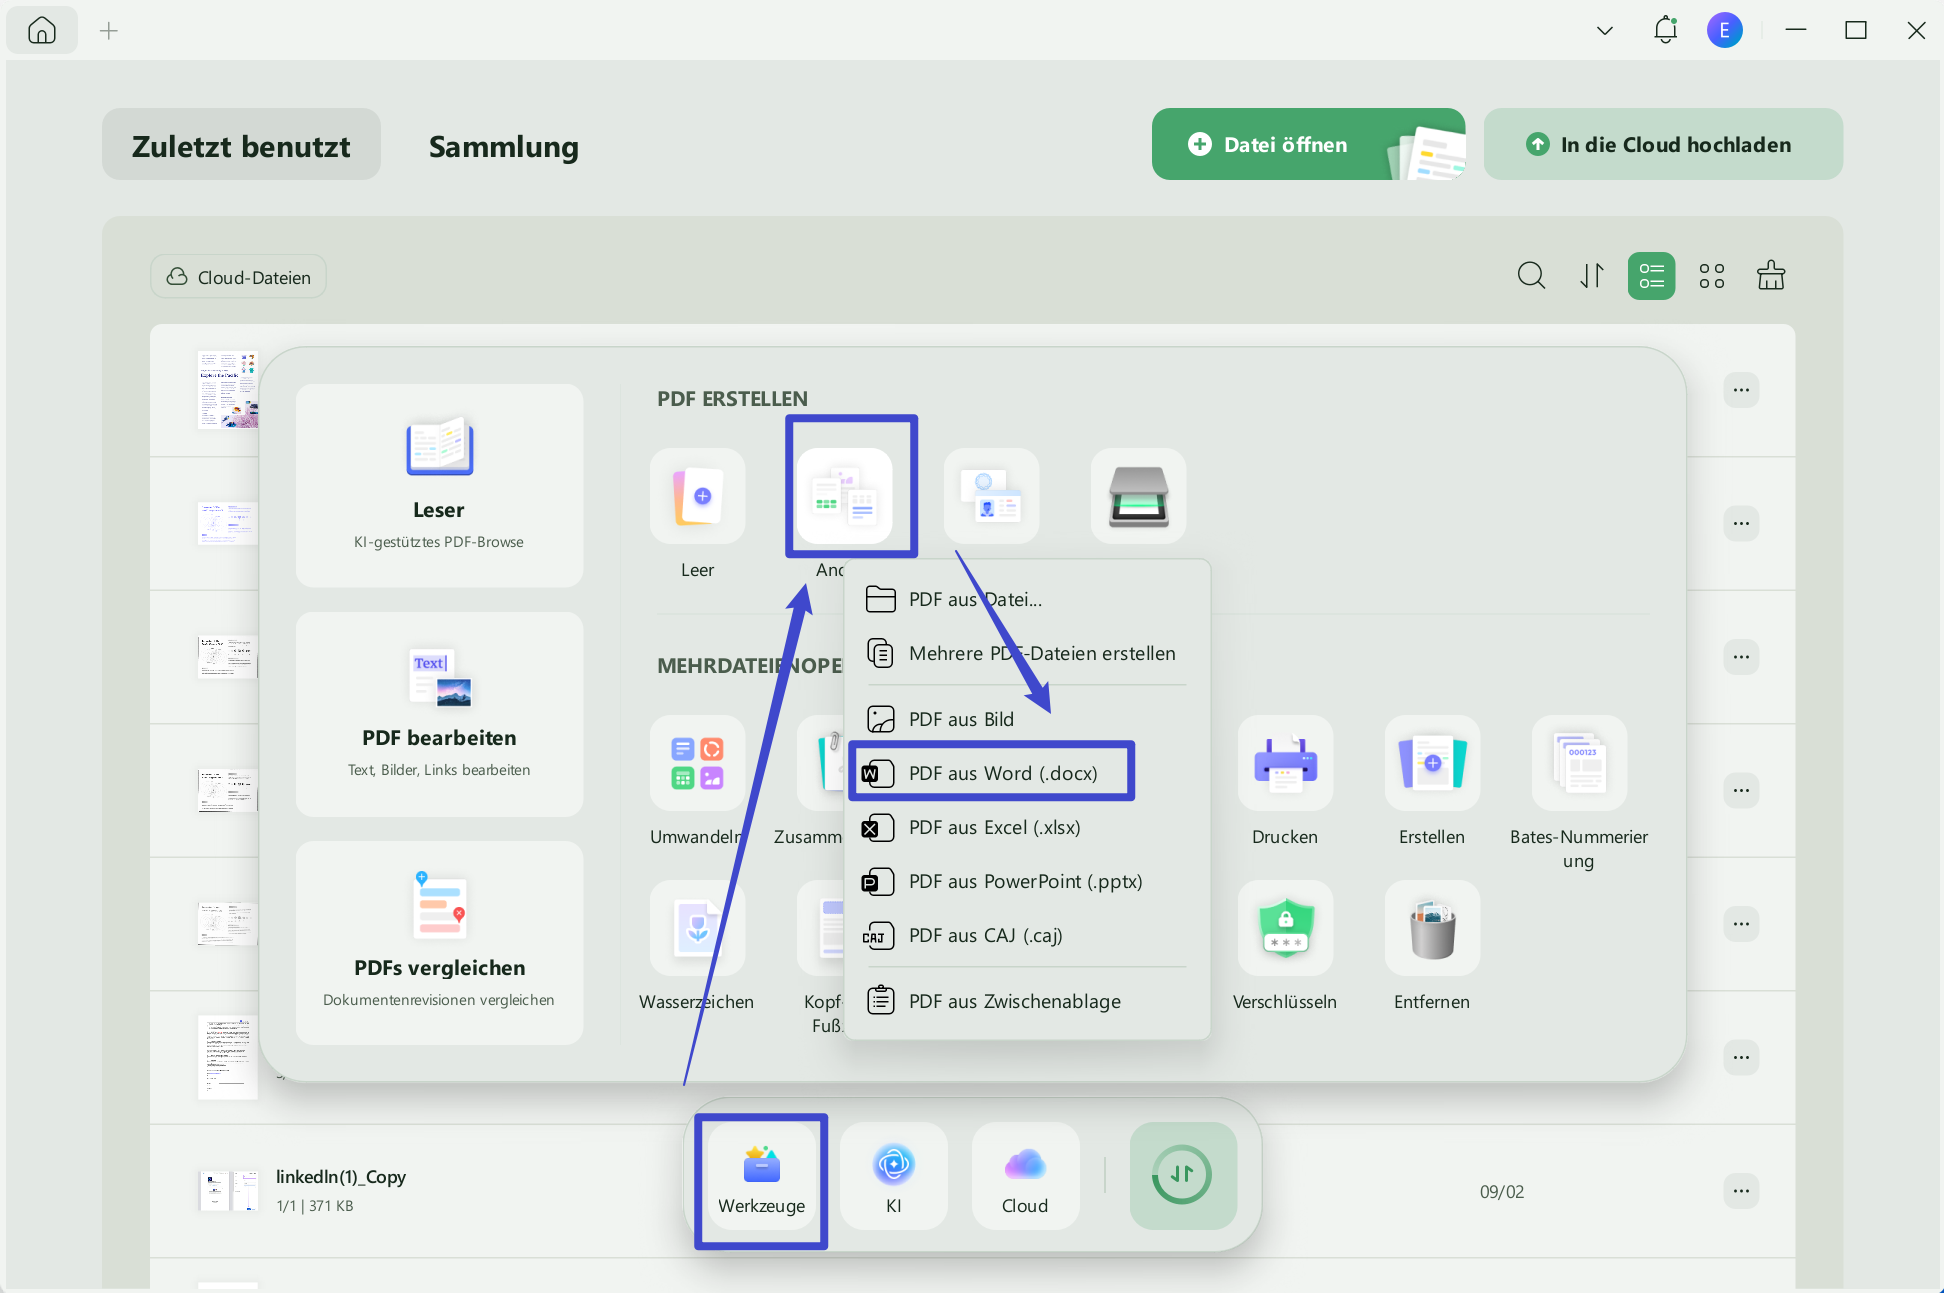
Task: Click the Bates-Nummerierung tool icon
Action: click(x=1579, y=763)
